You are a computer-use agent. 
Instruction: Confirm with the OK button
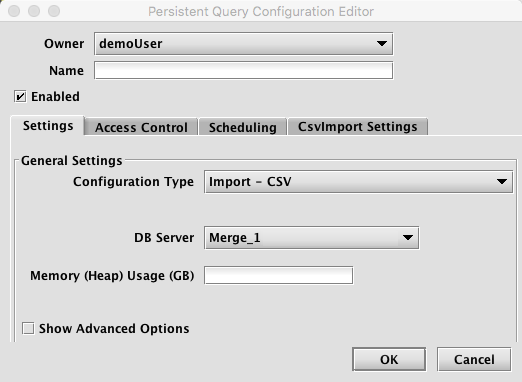click(389, 359)
